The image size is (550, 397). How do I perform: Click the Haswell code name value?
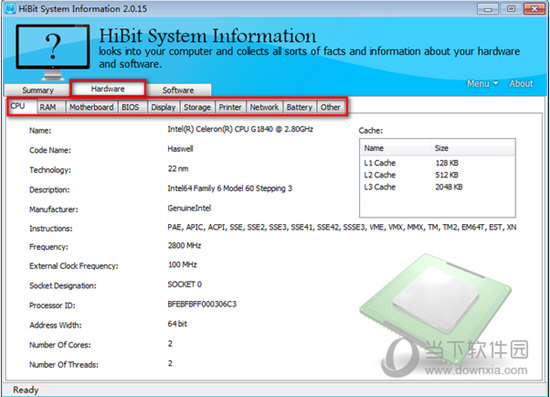(180, 149)
